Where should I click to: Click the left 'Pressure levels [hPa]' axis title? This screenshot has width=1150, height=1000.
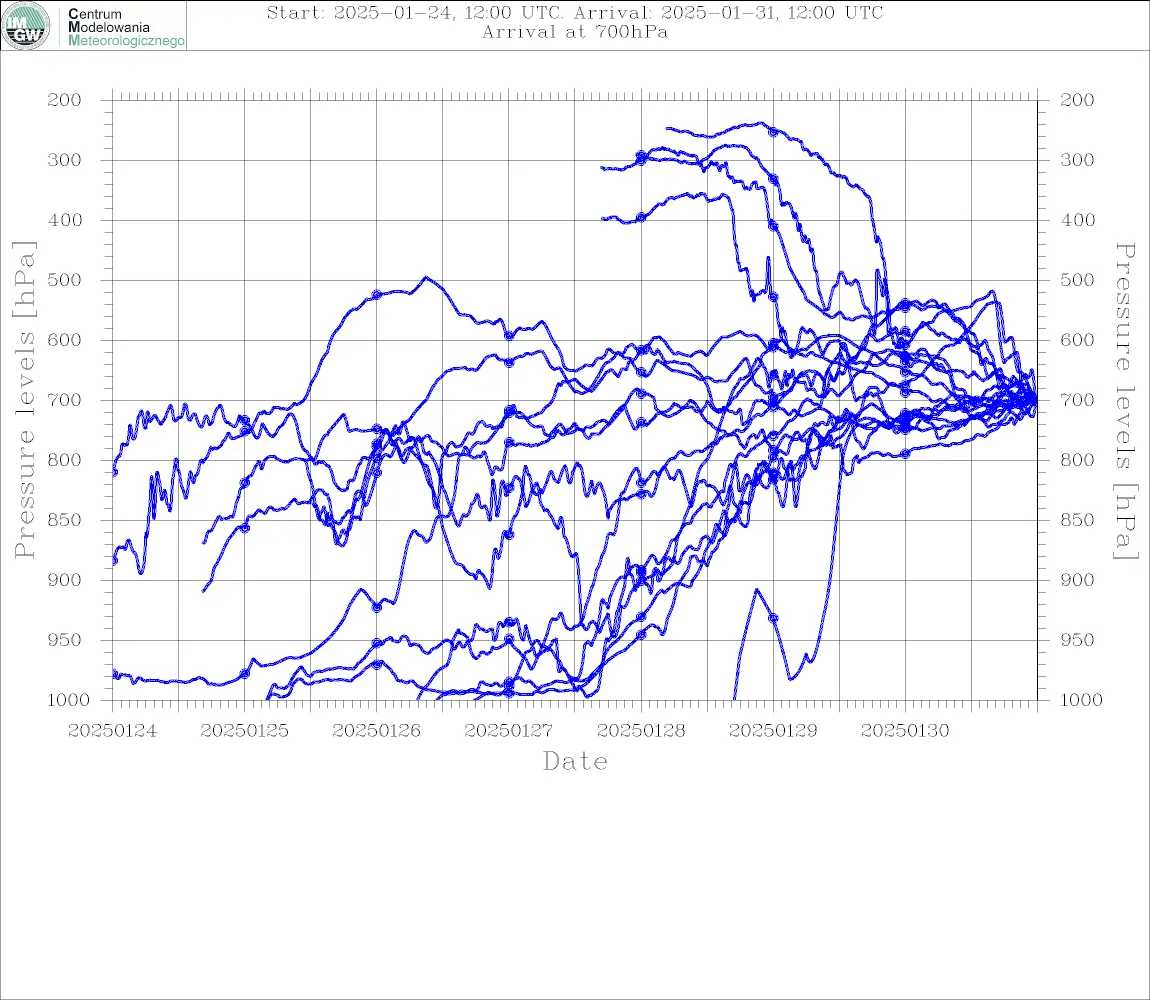24,400
